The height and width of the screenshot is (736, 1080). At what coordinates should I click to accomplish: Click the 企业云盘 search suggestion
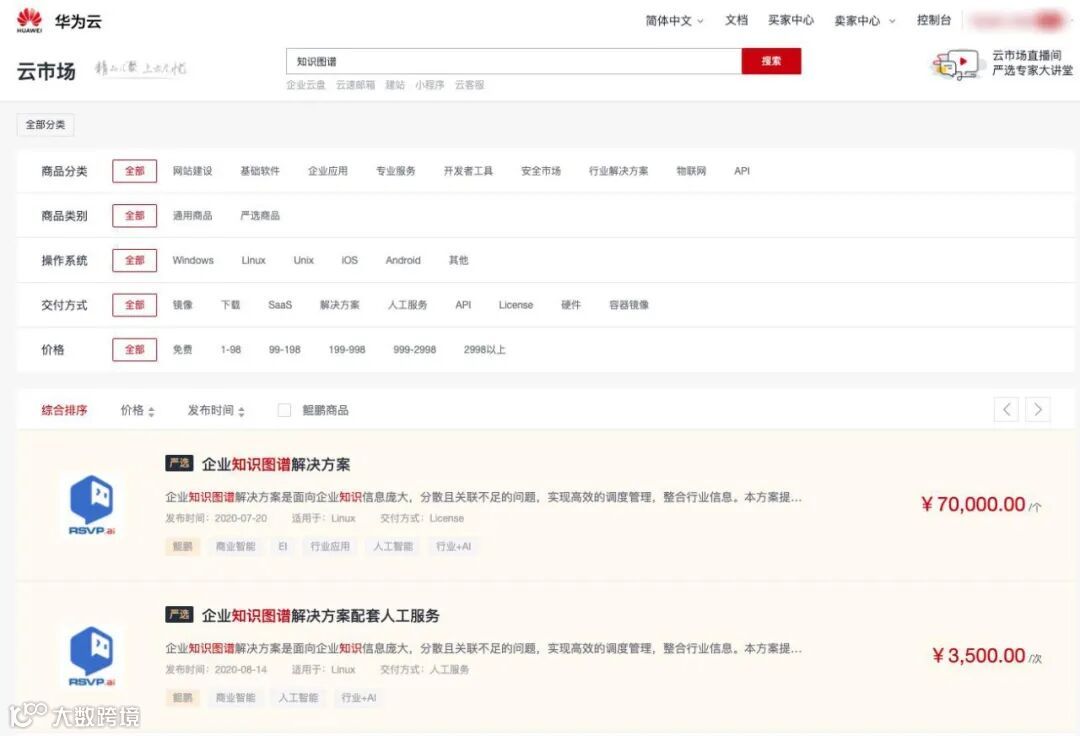click(x=306, y=85)
